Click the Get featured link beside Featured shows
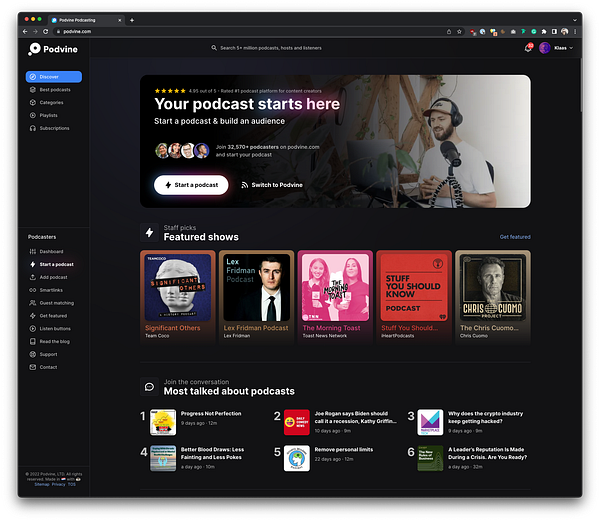The width and height of the screenshot is (600, 521). 515,237
